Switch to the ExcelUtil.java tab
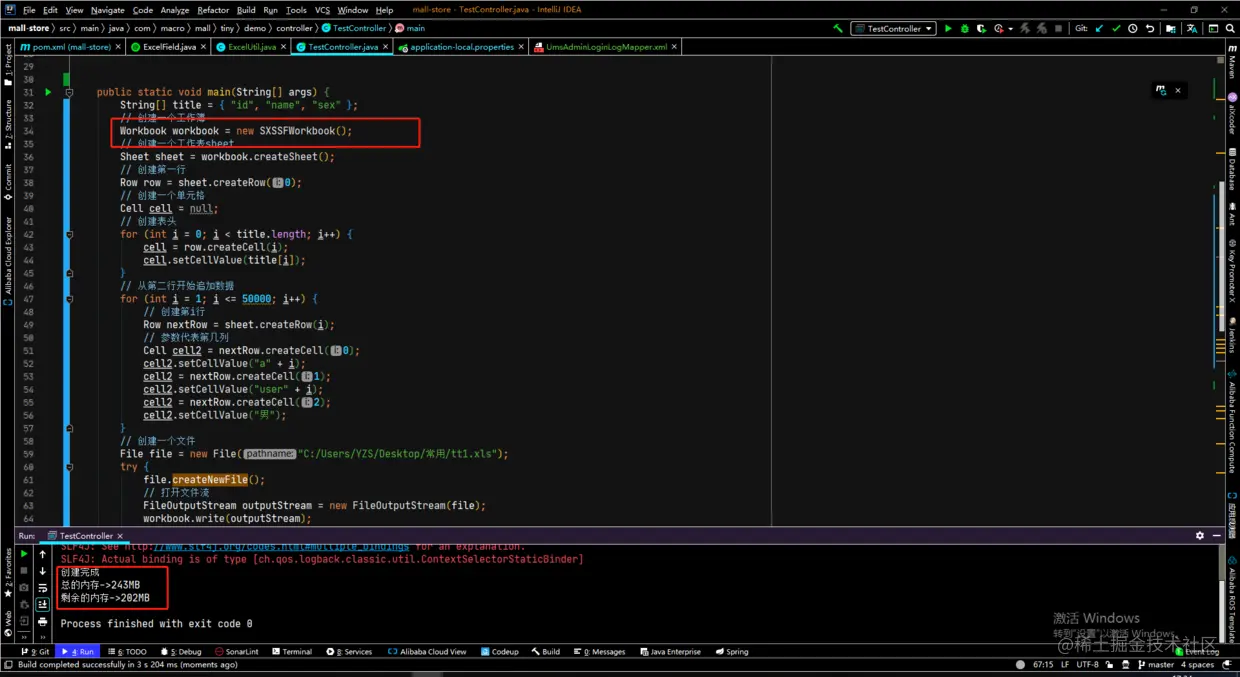The width and height of the screenshot is (1240, 677). pos(251,47)
